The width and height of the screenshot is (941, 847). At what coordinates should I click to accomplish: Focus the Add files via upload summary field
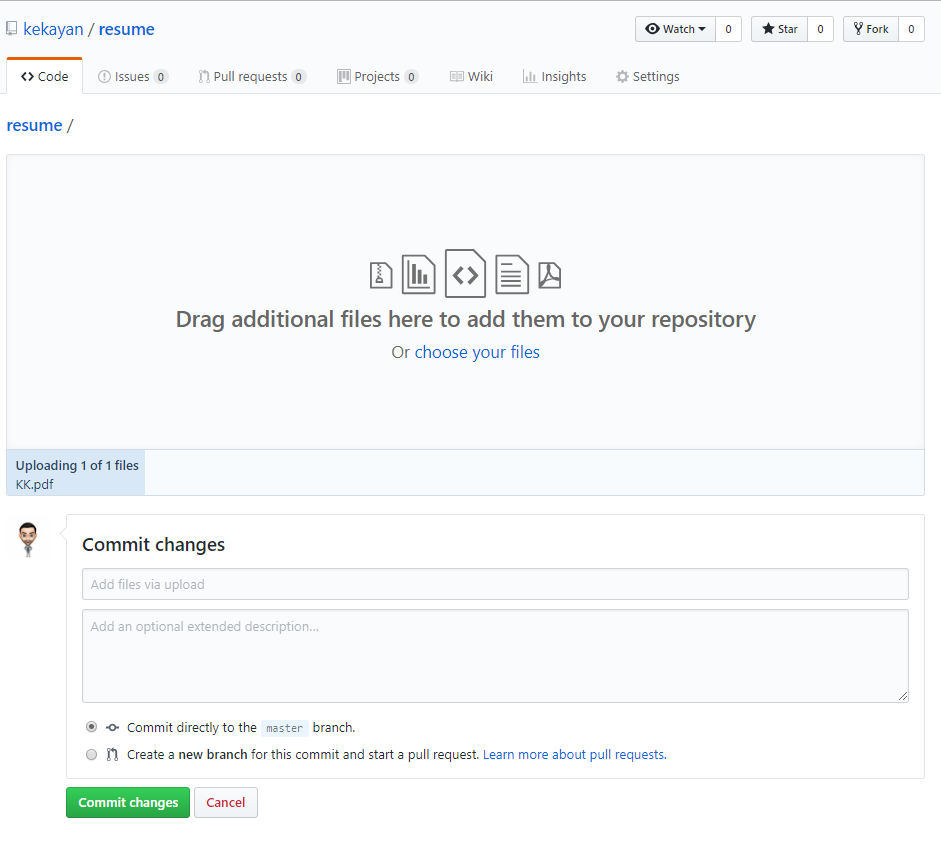(495, 584)
